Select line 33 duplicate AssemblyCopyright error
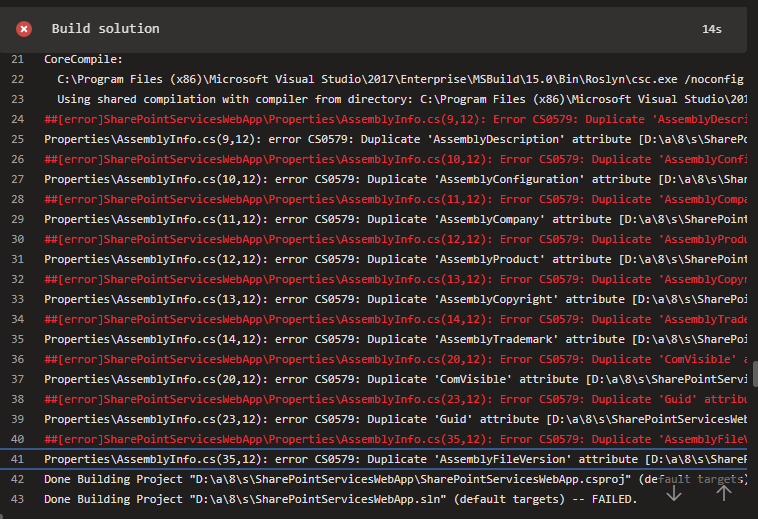Viewport: 758px width, 520px height. (373, 299)
